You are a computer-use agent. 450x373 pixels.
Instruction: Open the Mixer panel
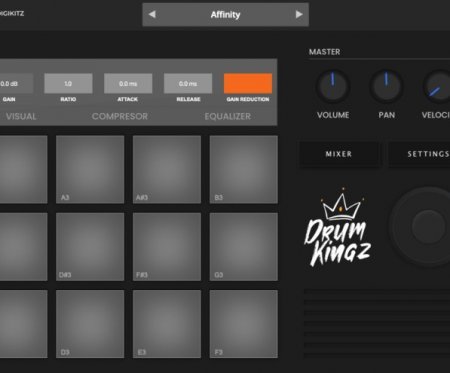pyautogui.click(x=339, y=154)
